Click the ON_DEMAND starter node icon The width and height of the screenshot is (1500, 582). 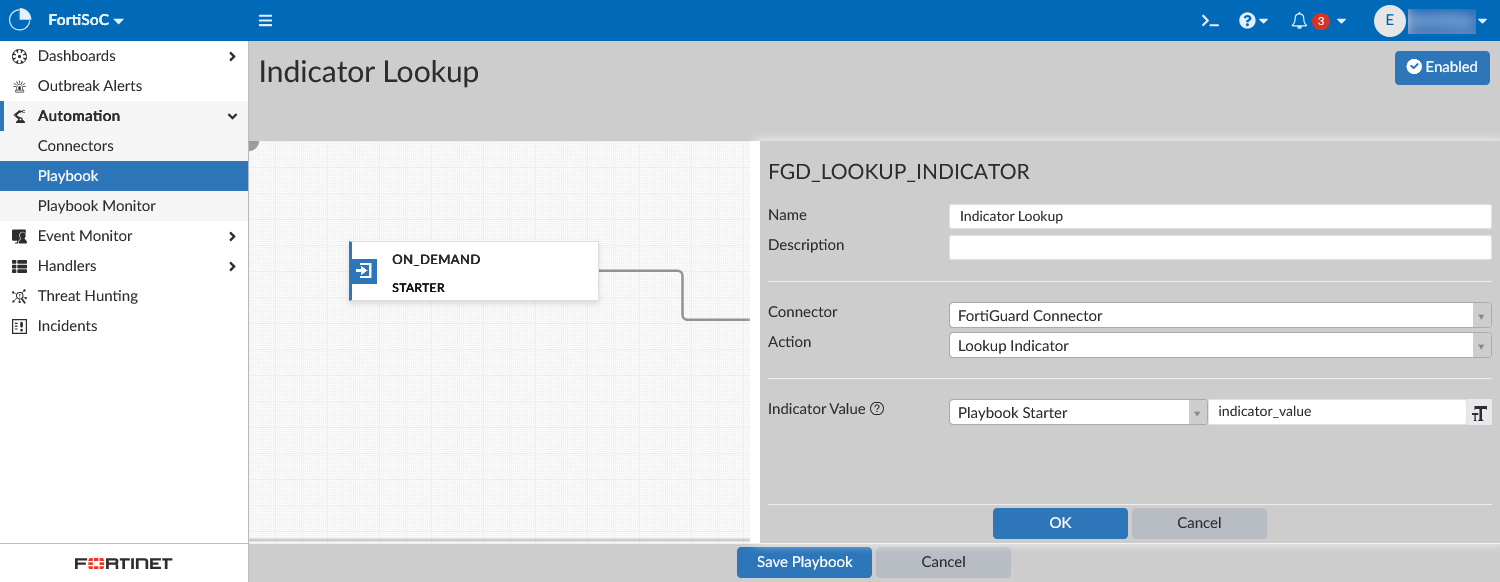click(x=364, y=271)
